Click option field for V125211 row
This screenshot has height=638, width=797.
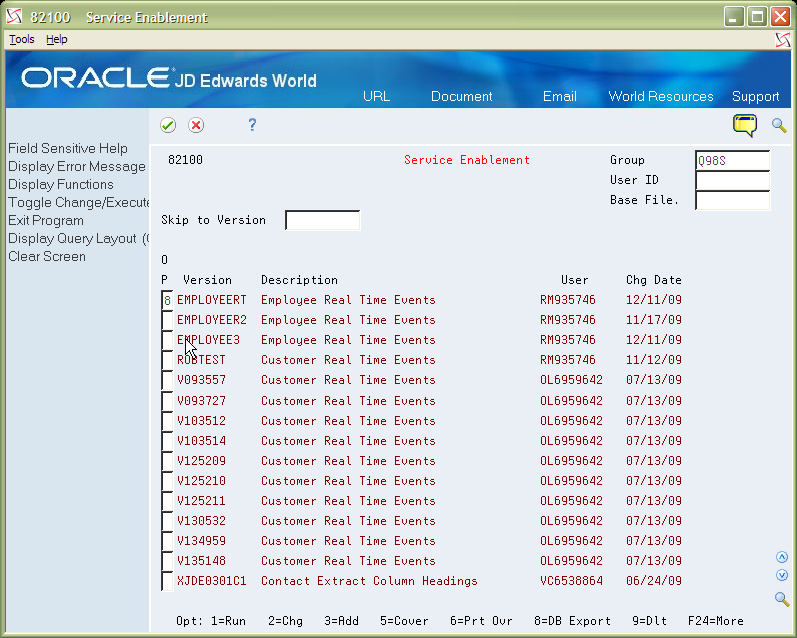coord(167,501)
